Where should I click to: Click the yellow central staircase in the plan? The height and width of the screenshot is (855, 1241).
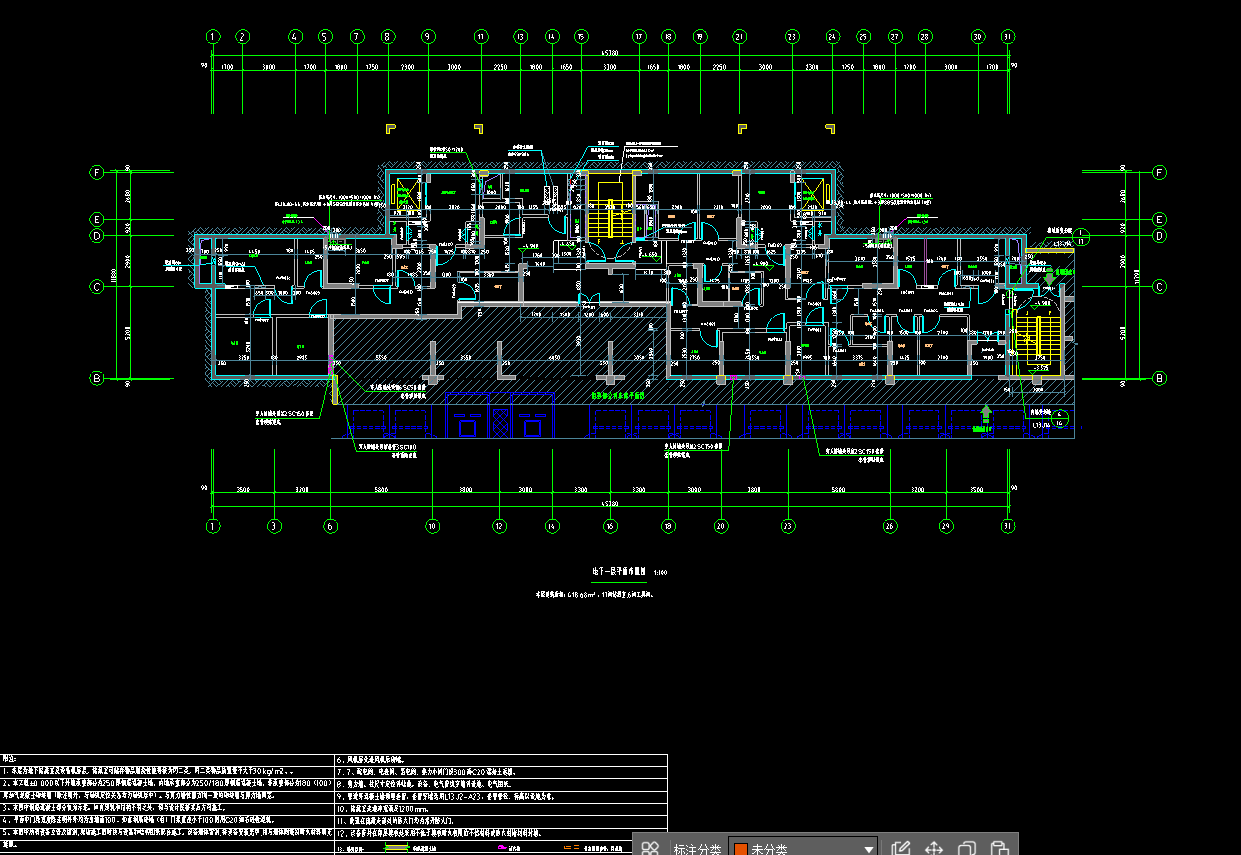click(x=607, y=210)
